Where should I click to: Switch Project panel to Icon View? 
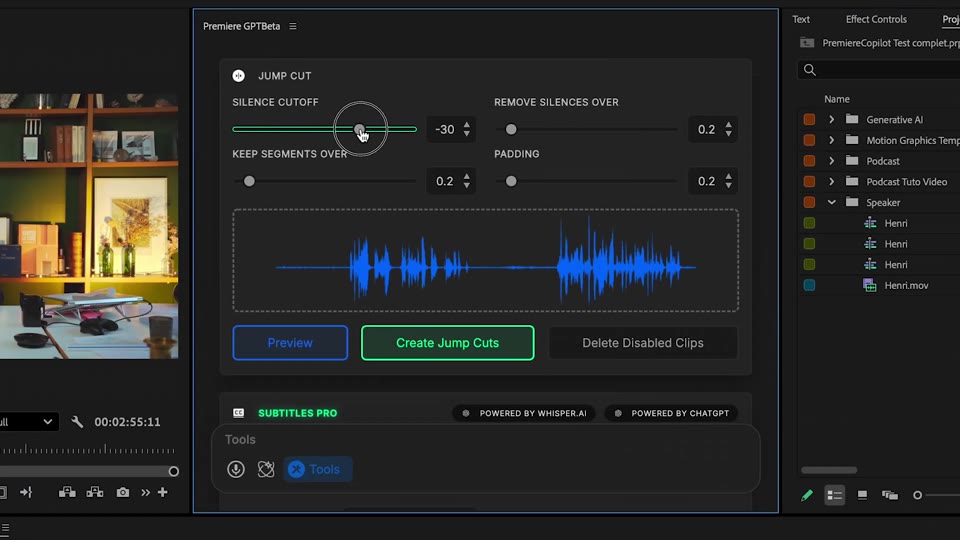pyautogui.click(x=862, y=495)
